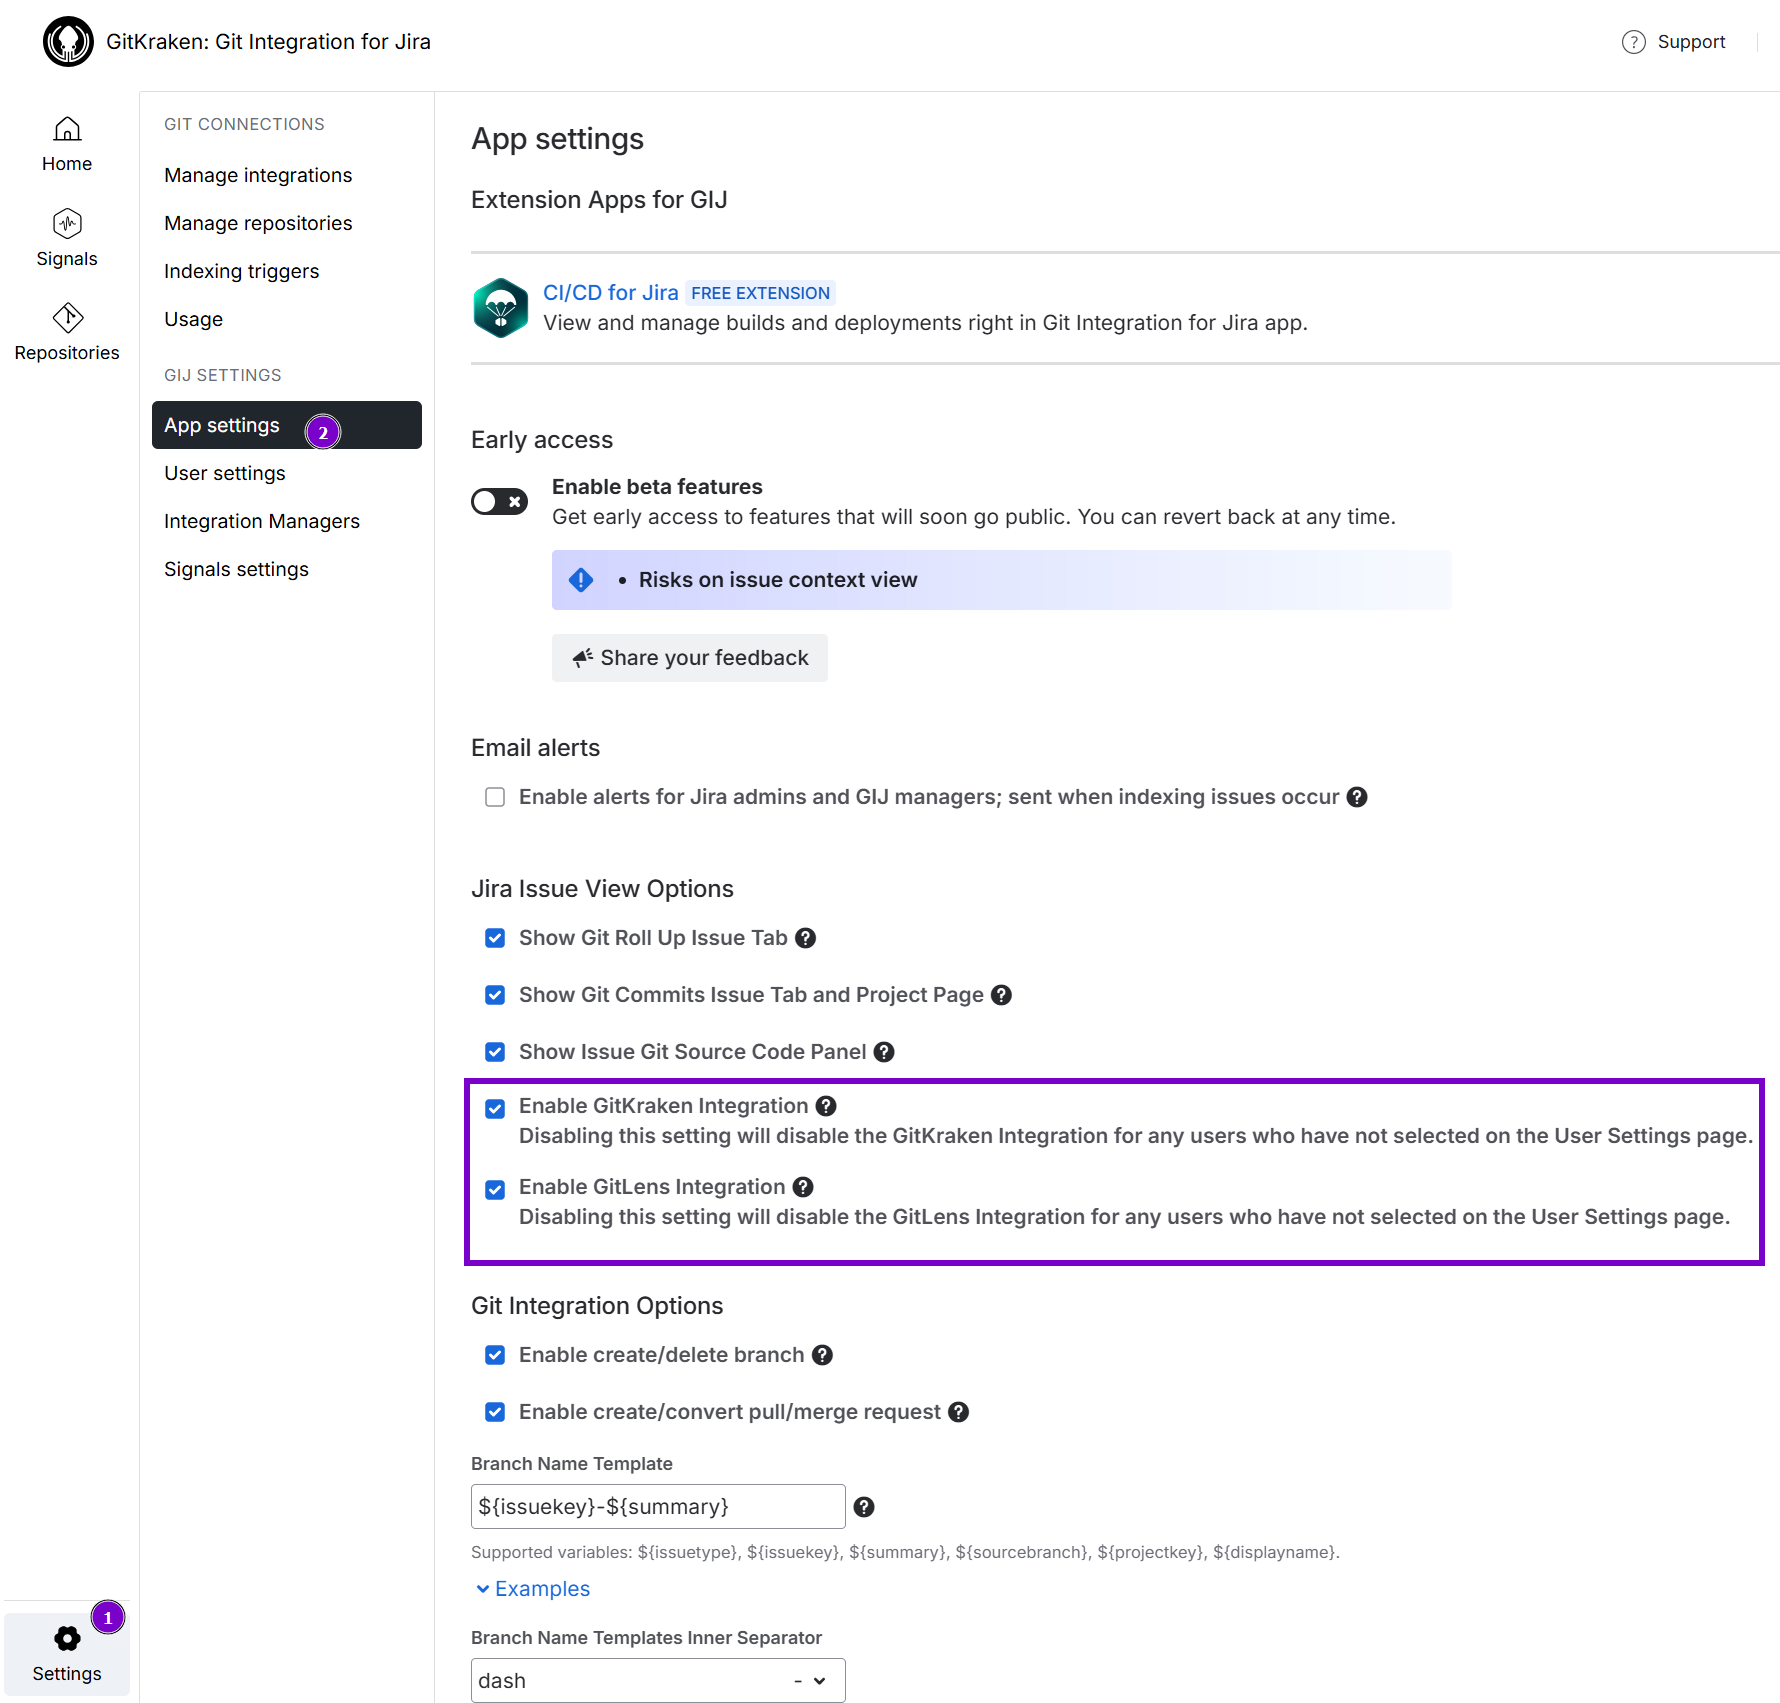Expand the Examples section
The height and width of the screenshot is (1703, 1780).
pyautogui.click(x=532, y=1588)
